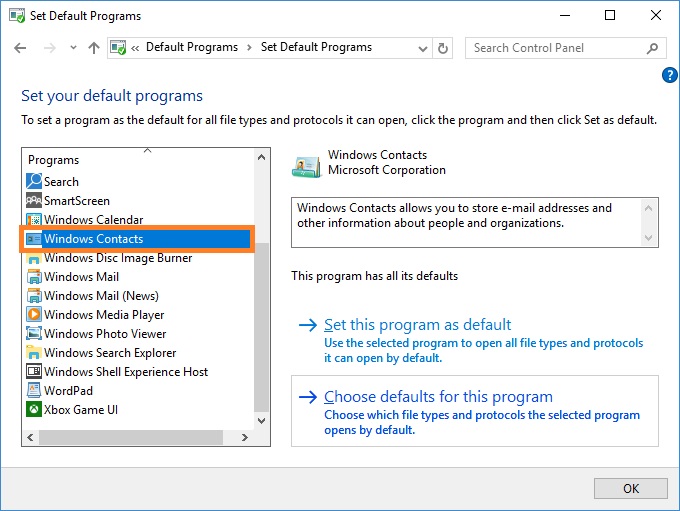Viewport: 680px width, 511px height.
Task: Select Windows Mail (News) entry
Action: pyautogui.click(x=101, y=296)
